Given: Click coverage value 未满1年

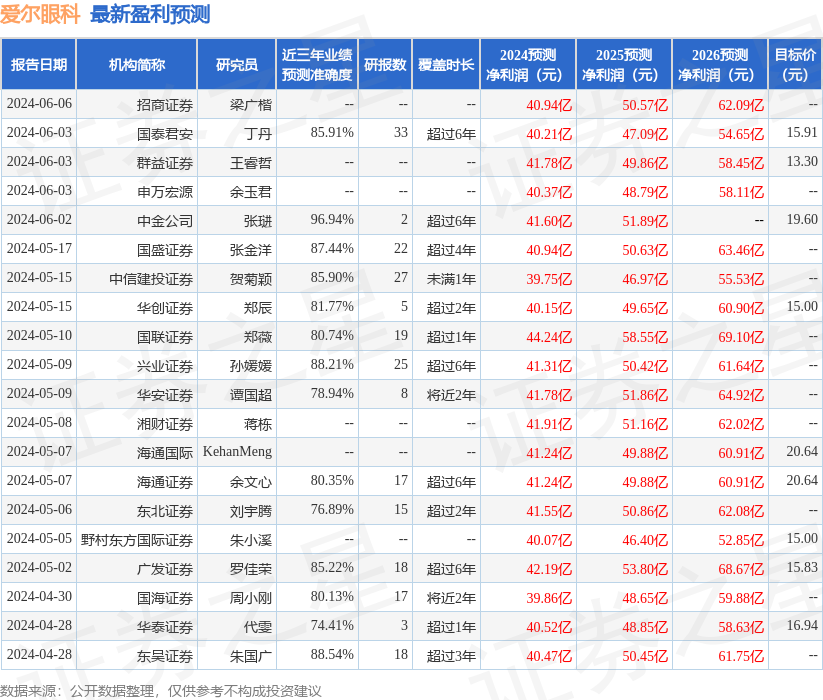Looking at the screenshot, I should [x=451, y=279].
